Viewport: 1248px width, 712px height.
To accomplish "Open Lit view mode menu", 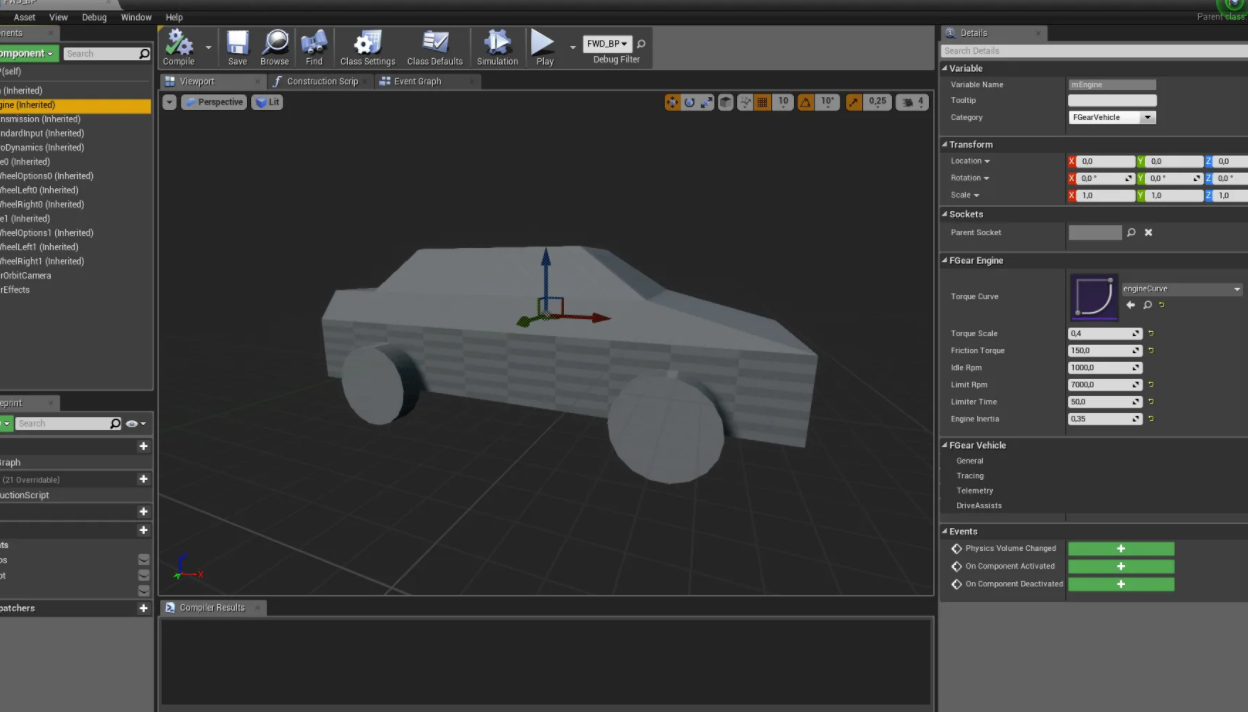I will [267, 102].
